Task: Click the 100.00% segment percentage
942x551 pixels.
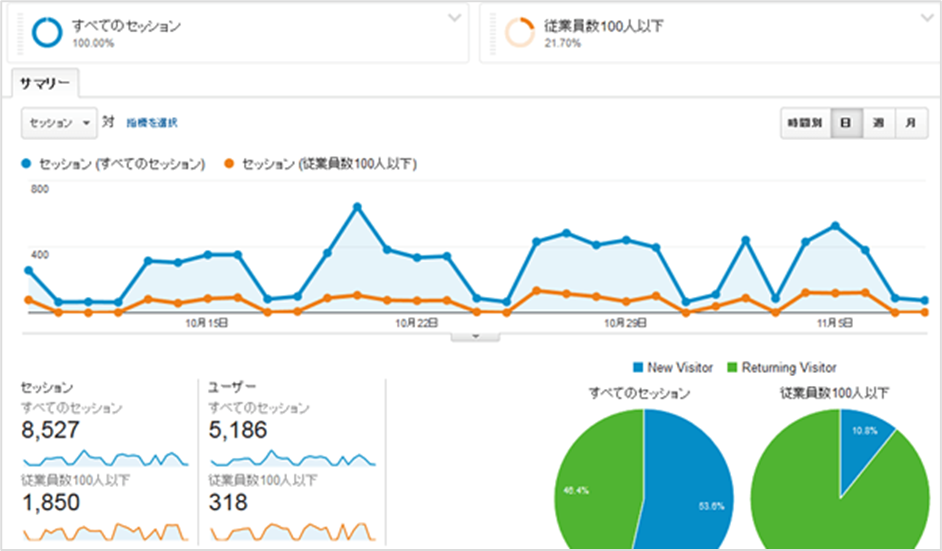Action: pyautogui.click(x=93, y=43)
